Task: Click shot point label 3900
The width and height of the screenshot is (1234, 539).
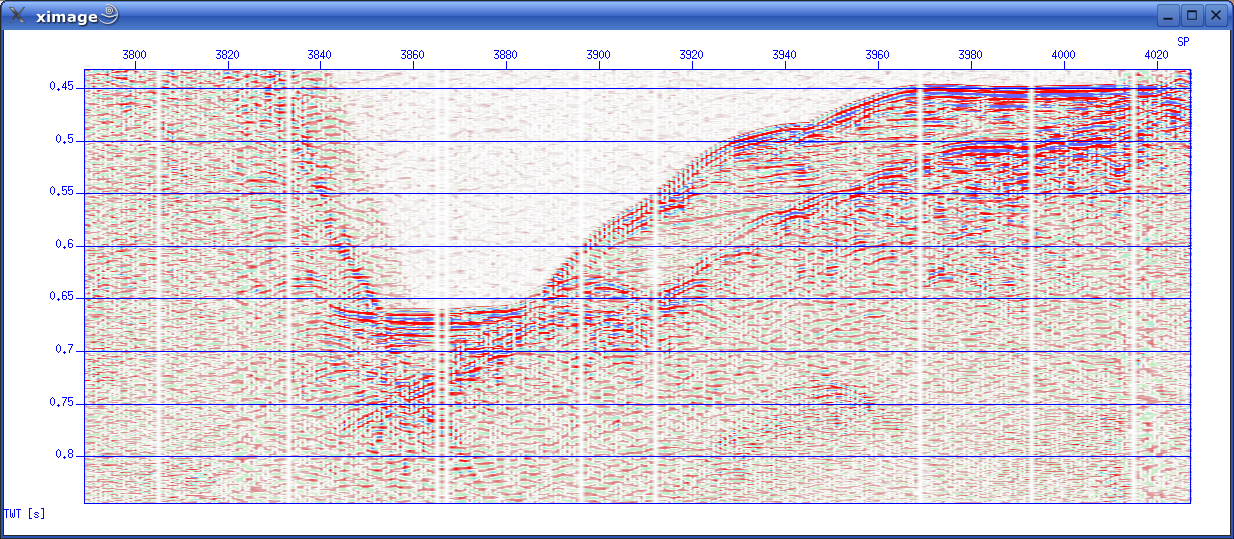Action: pyautogui.click(x=599, y=55)
